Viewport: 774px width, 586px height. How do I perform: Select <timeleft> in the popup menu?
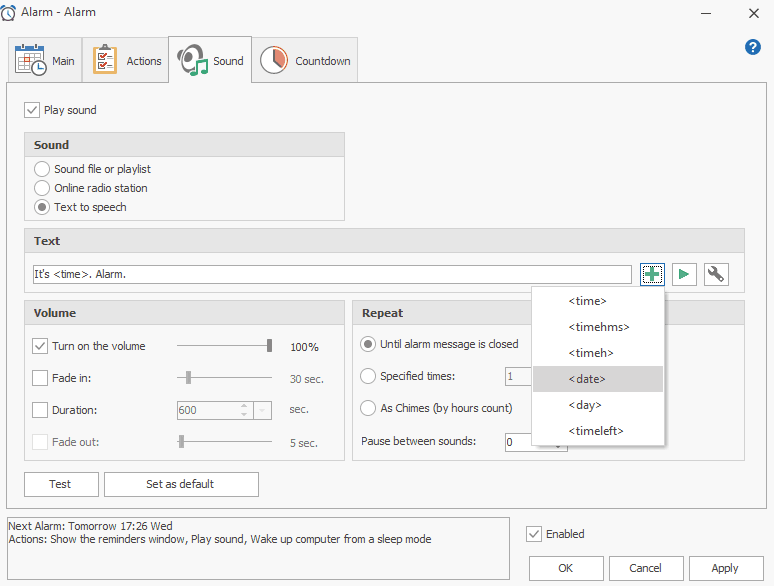pos(597,431)
